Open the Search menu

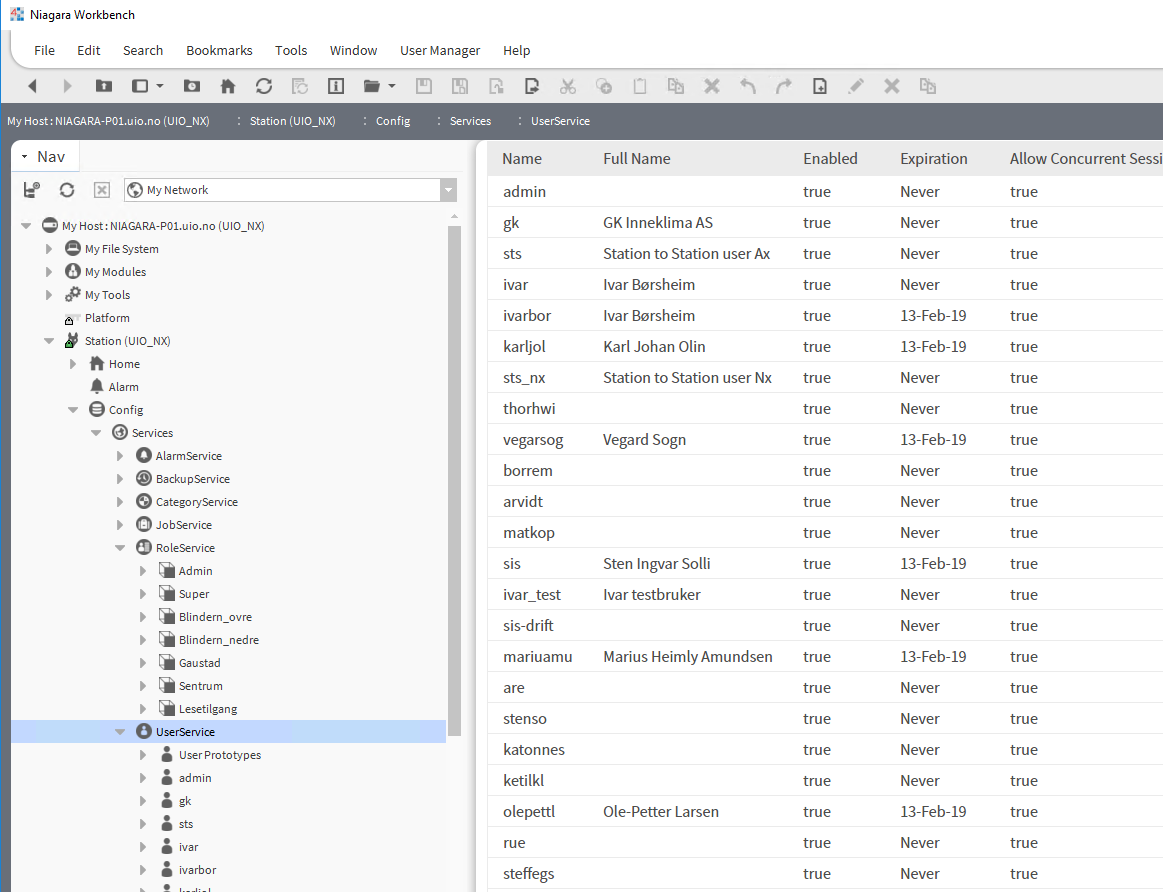[143, 50]
